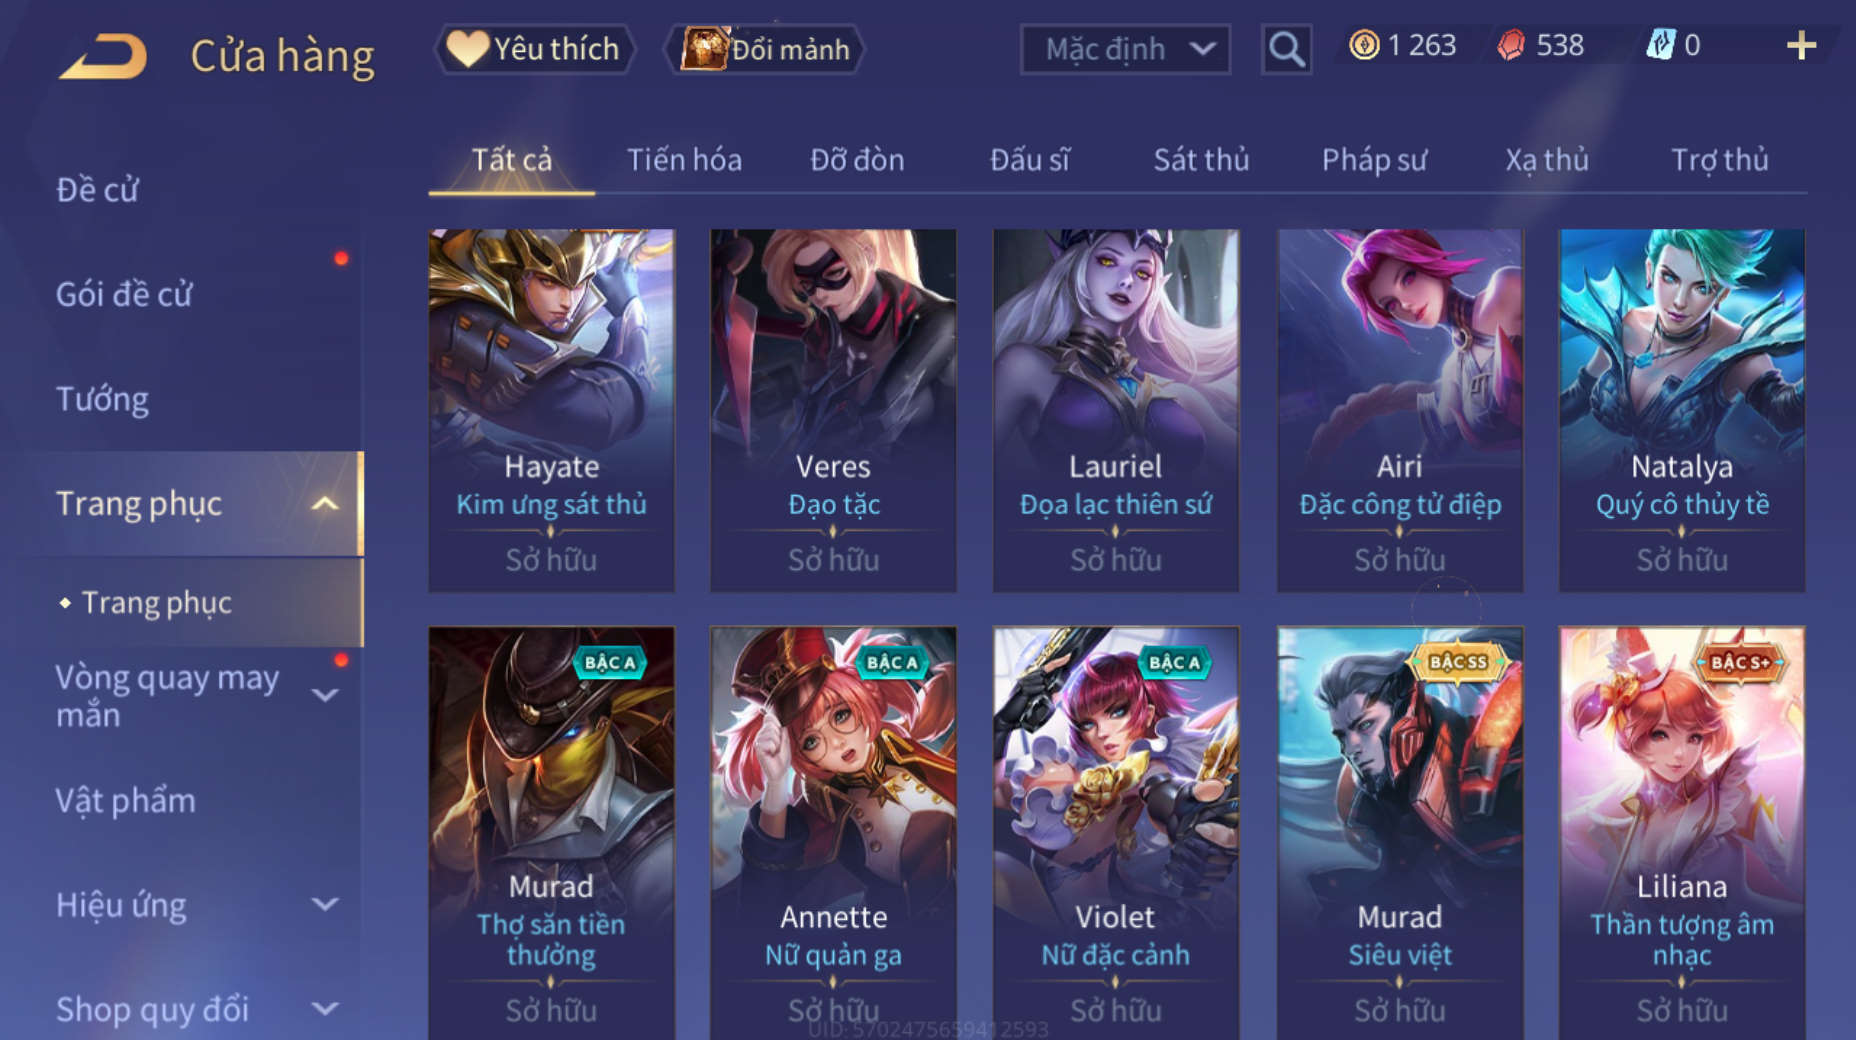Click the plus icon to add currency
The image size is (1856, 1040).
click(x=1801, y=45)
